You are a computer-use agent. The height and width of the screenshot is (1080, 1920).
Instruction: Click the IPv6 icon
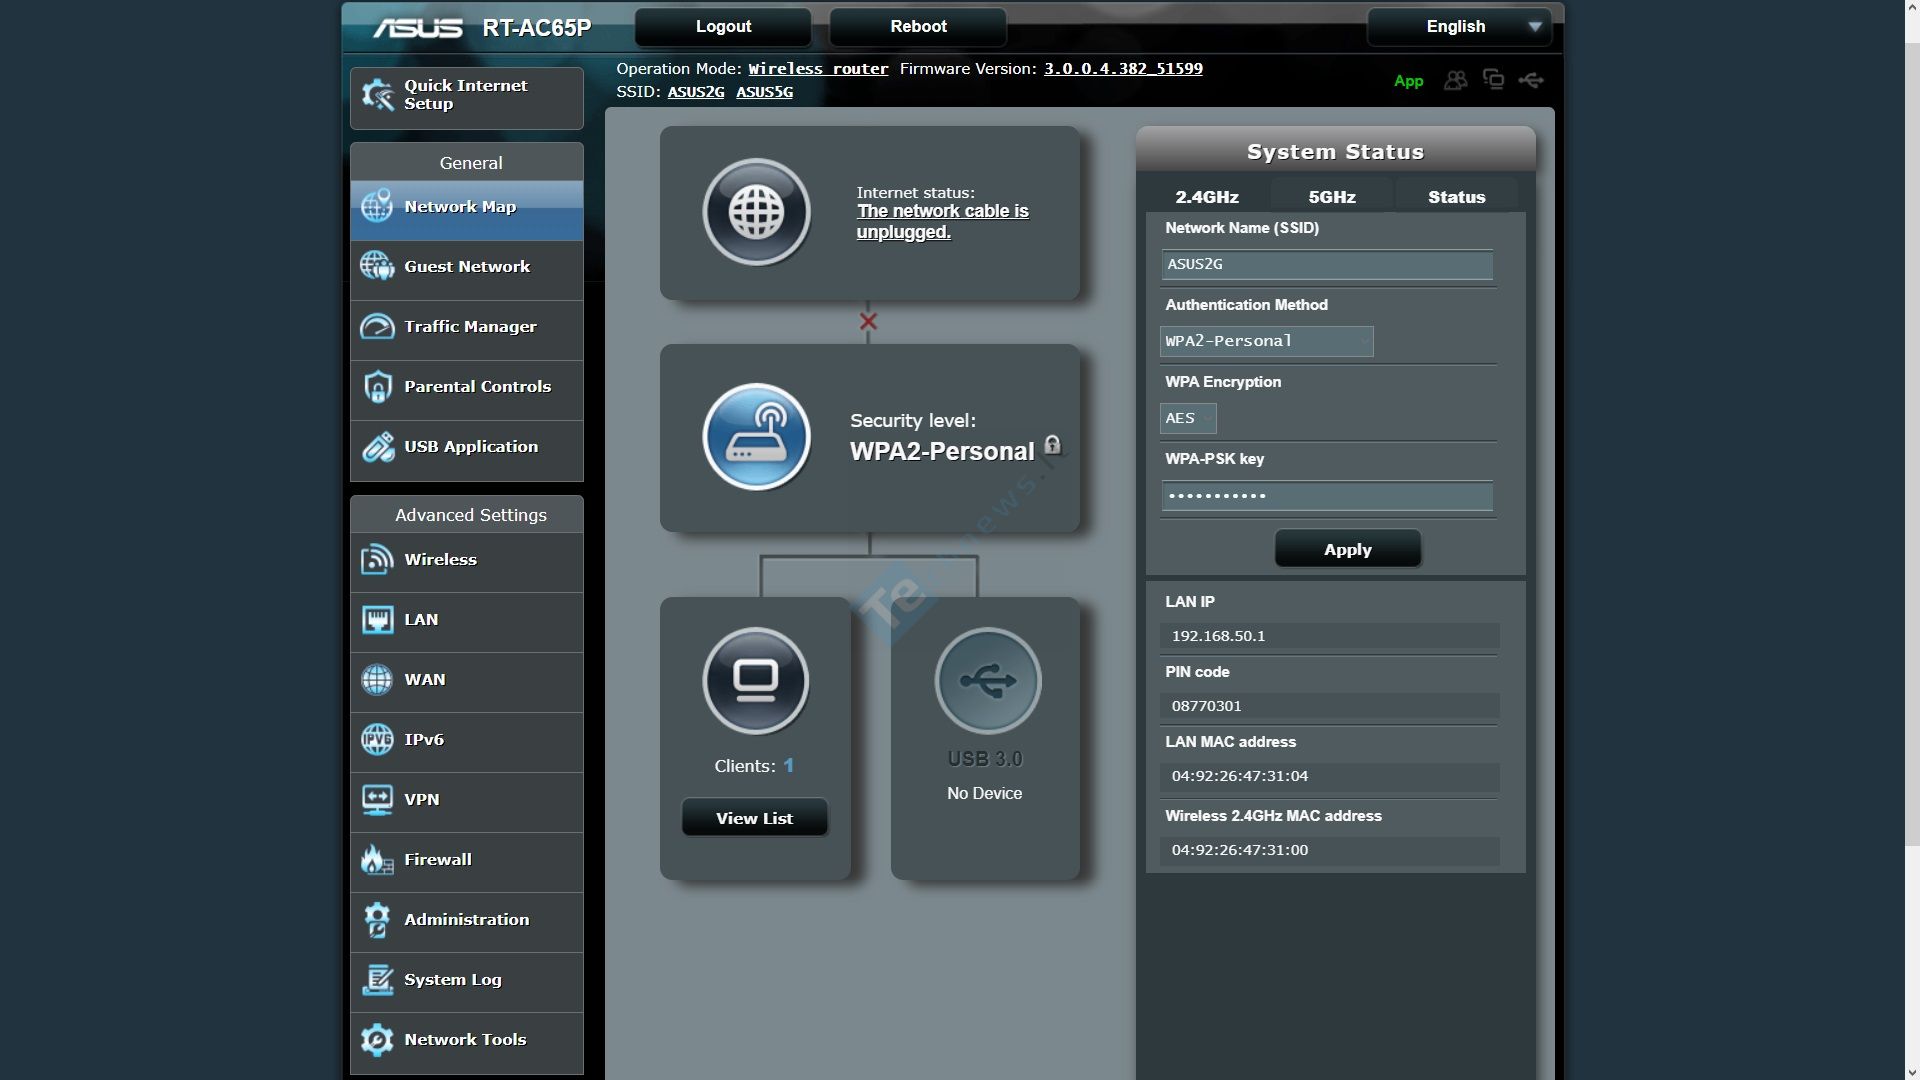[377, 739]
